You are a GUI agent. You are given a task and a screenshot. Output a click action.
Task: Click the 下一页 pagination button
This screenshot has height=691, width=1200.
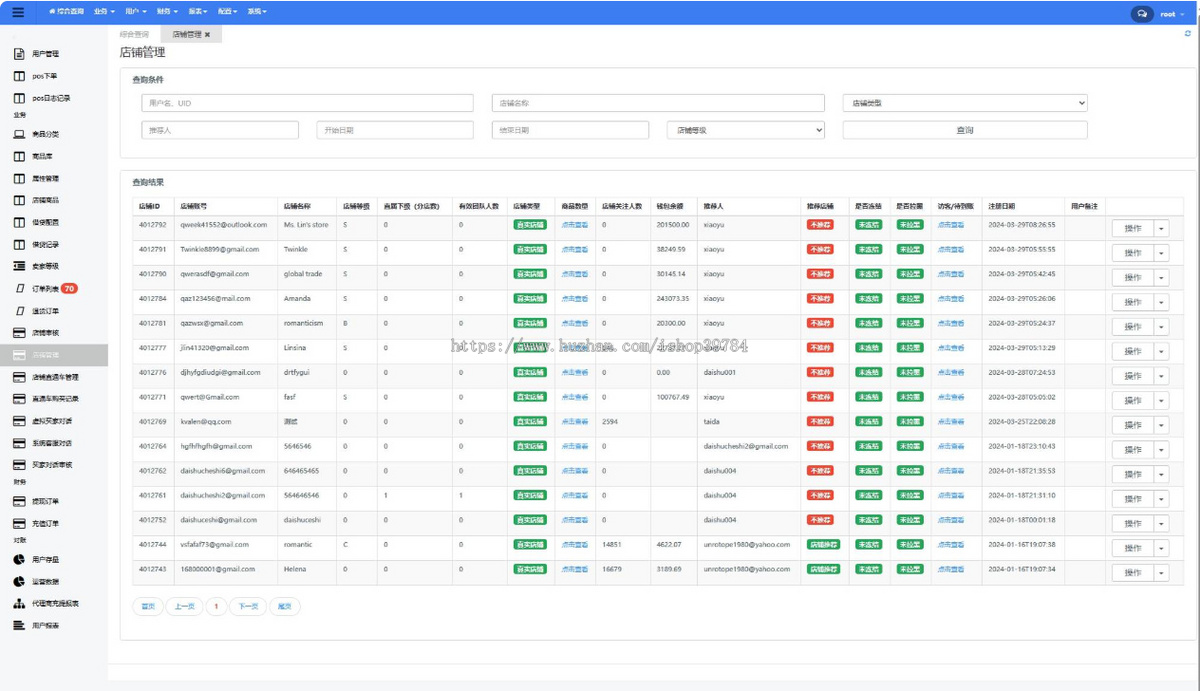(x=247, y=606)
